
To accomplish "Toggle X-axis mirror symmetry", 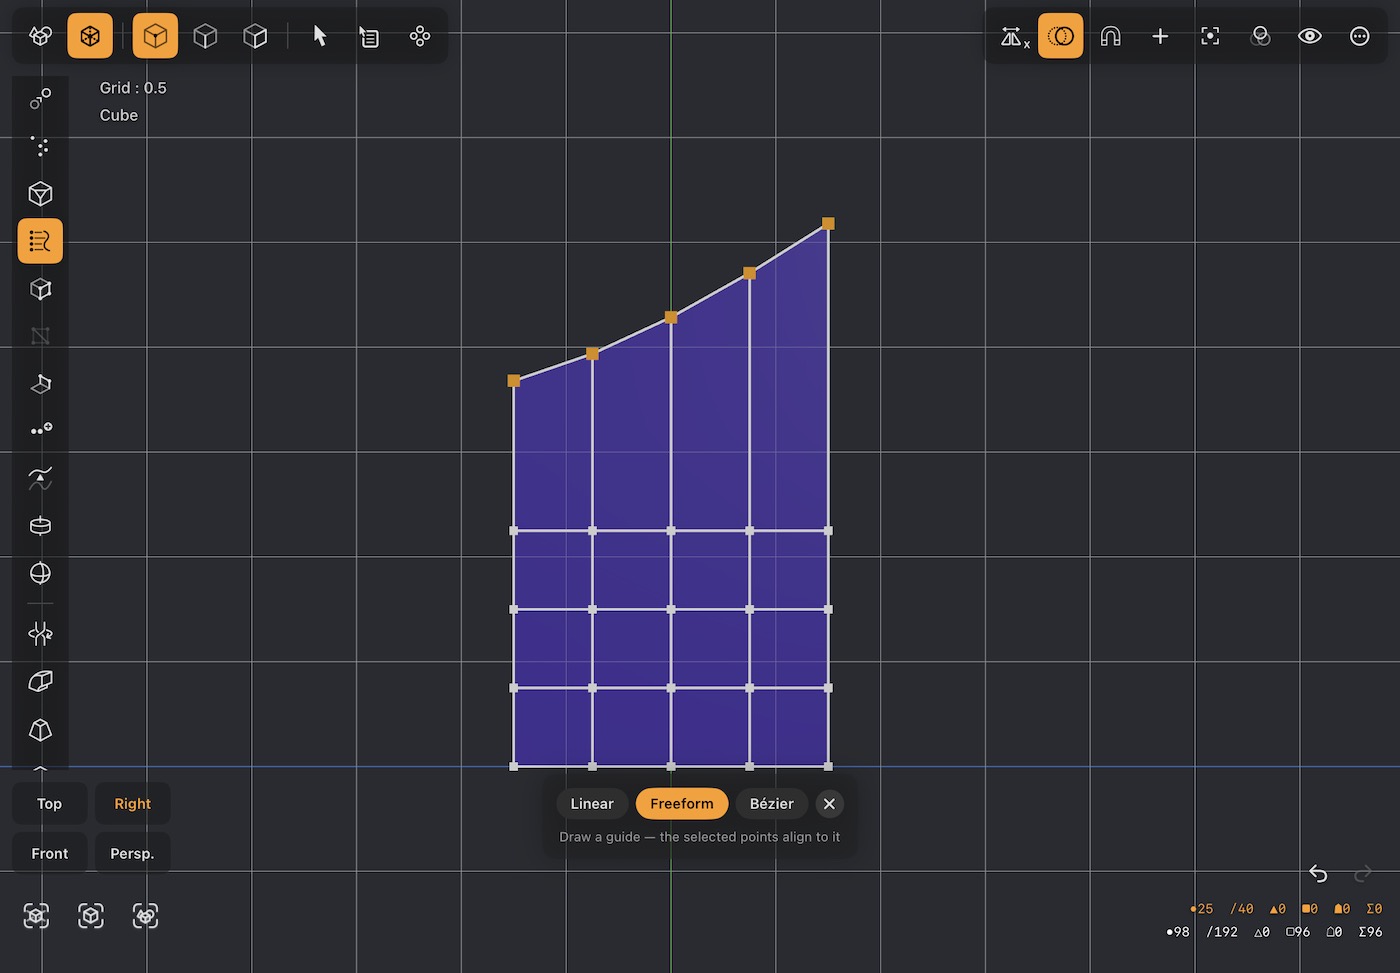I will pyautogui.click(x=1015, y=37).
